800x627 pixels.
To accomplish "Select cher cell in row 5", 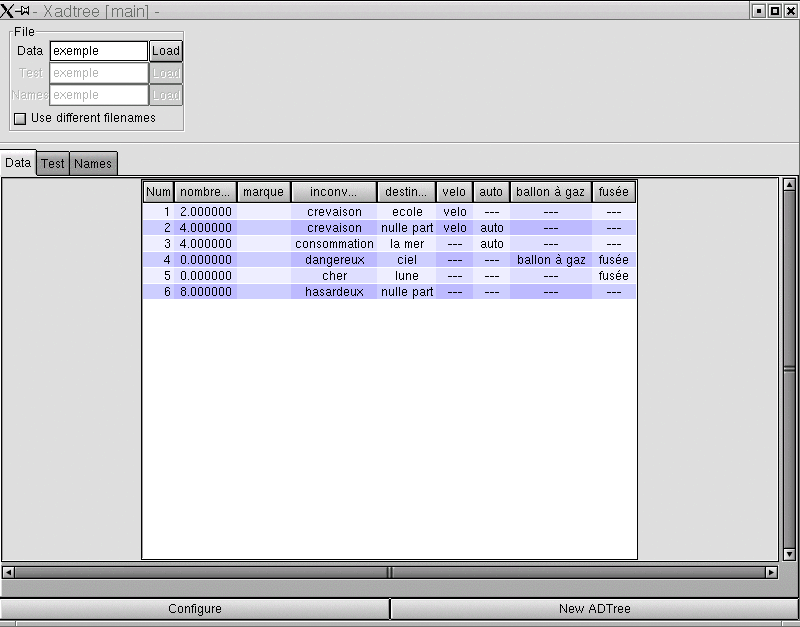I will pos(334,276).
